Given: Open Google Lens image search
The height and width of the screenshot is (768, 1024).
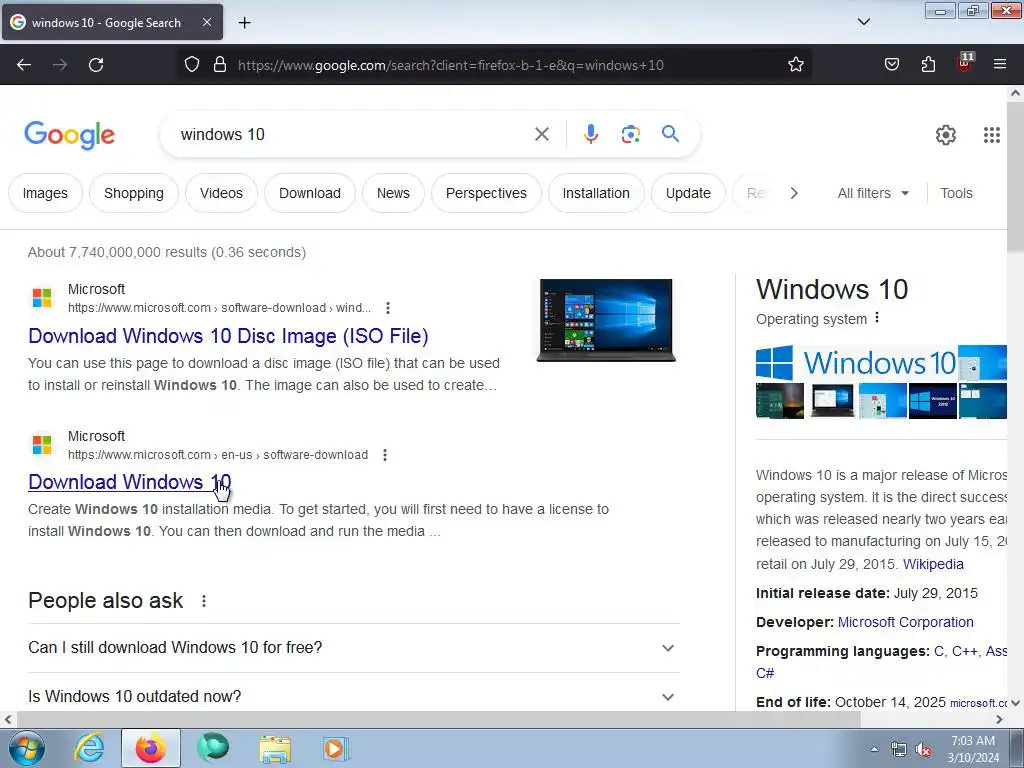Looking at the screenshot, I should click(630, 135).
